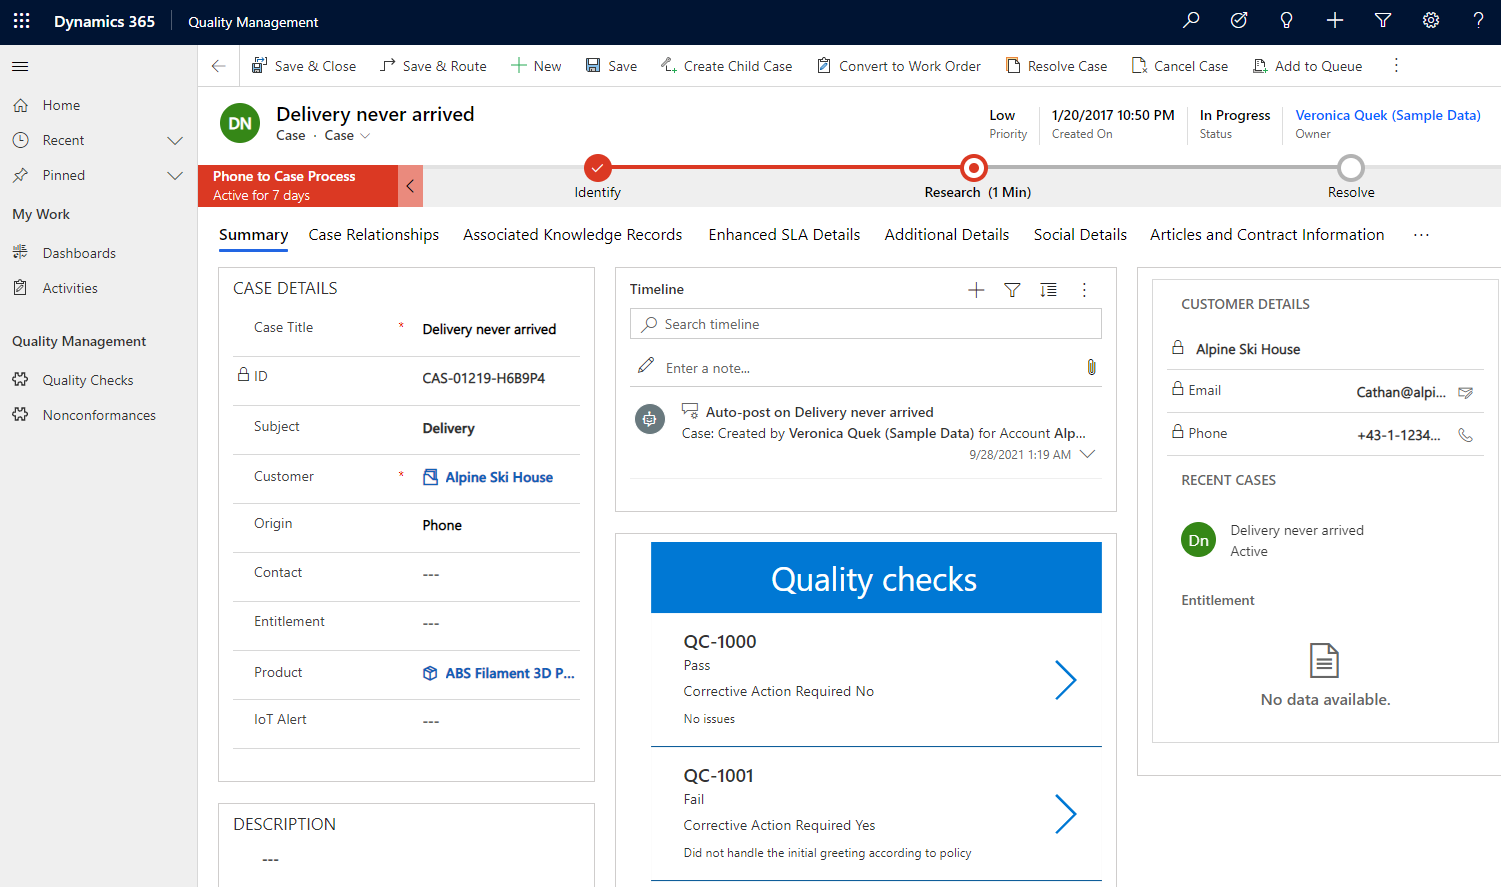Click Convert to Work Order

[x=898, y=66]
